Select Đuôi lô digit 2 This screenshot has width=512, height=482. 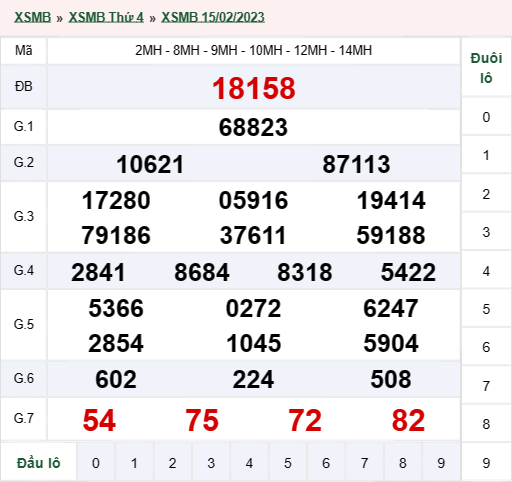pos(486,194)
